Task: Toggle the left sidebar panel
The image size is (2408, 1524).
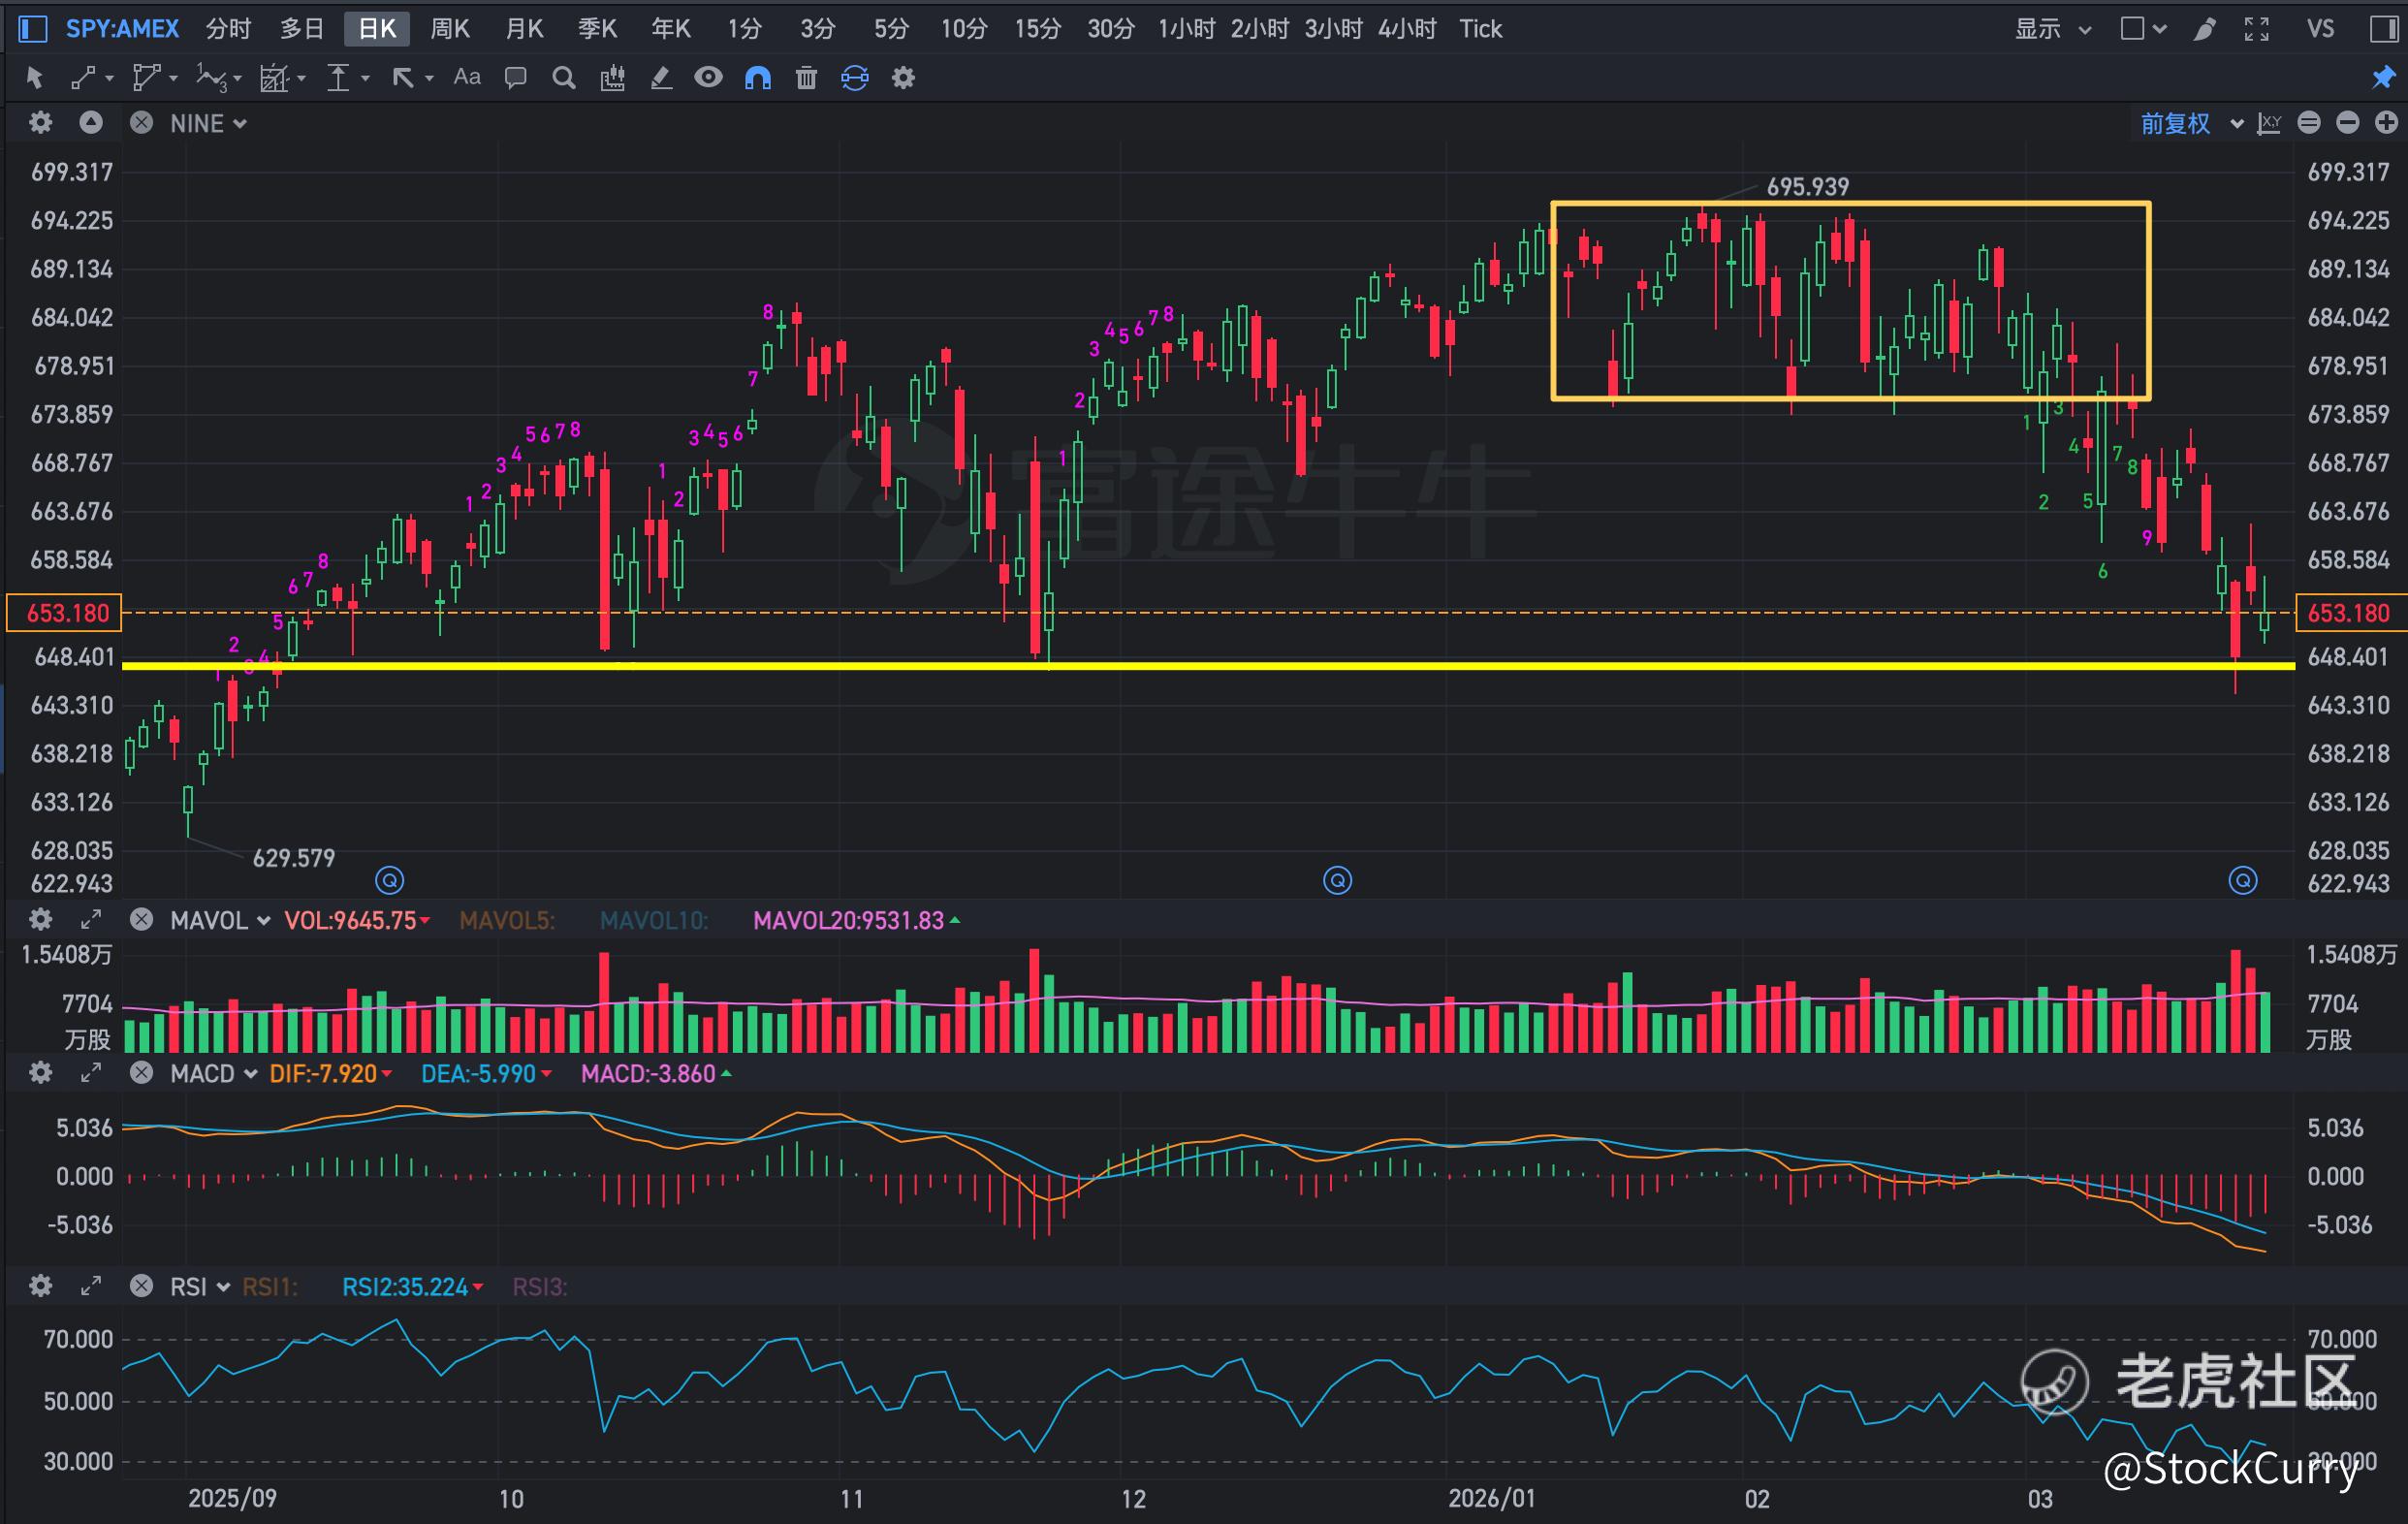Action: tap(33, 29)
